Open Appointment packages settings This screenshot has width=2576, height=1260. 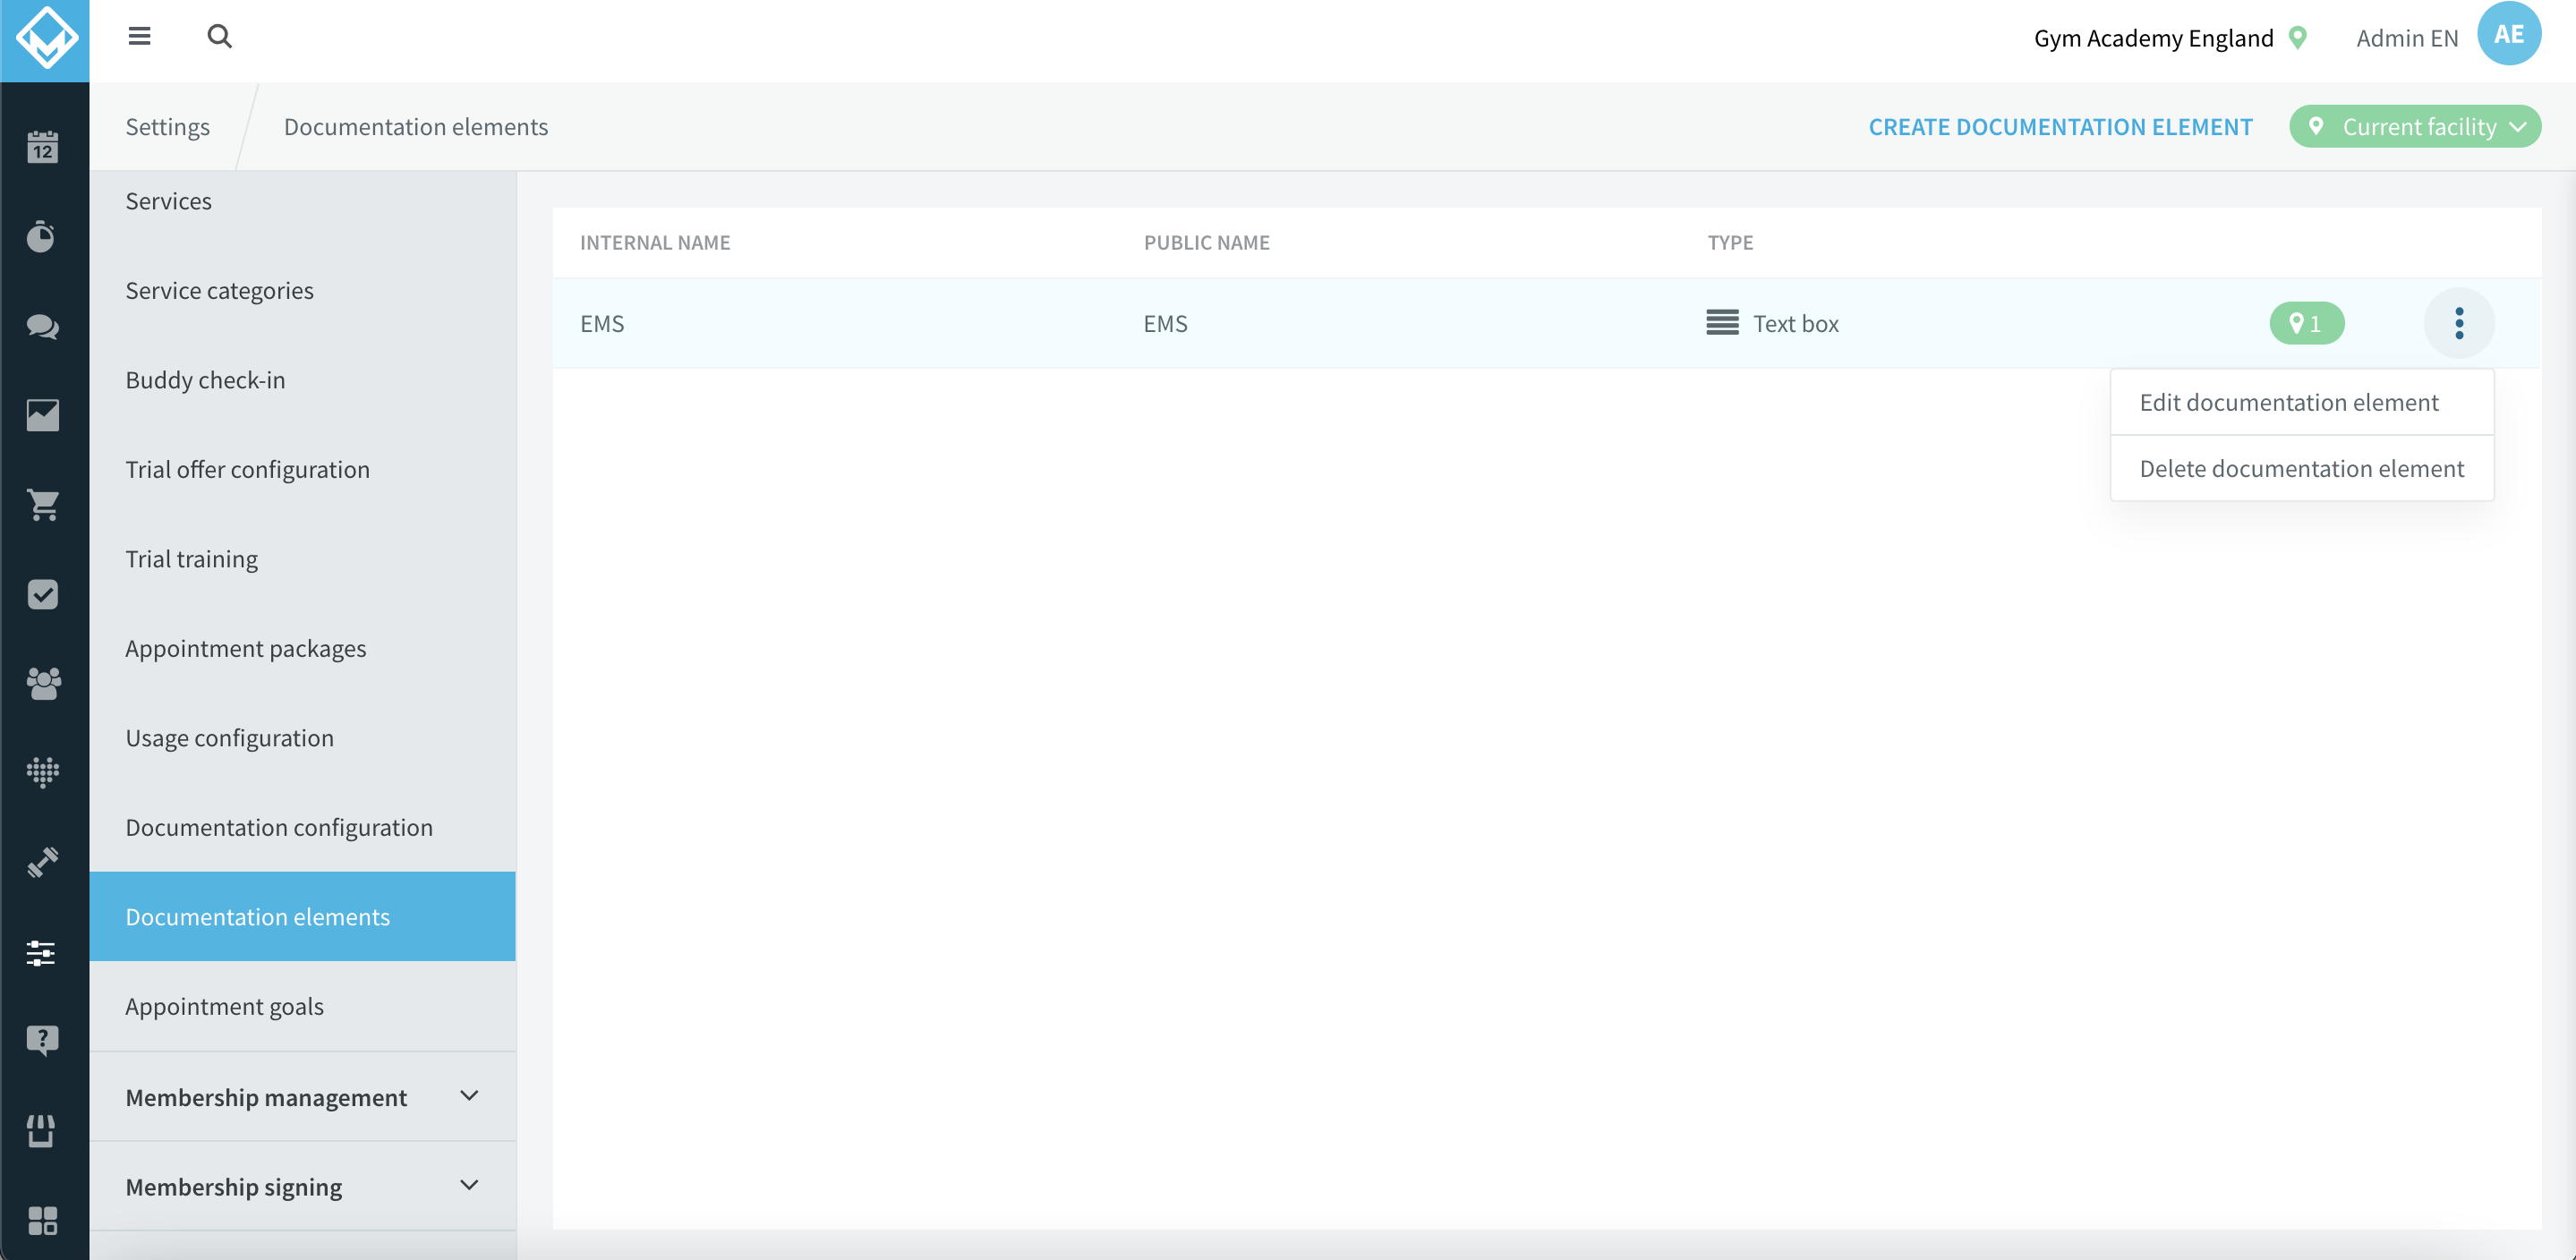click(x=303, y=648)
